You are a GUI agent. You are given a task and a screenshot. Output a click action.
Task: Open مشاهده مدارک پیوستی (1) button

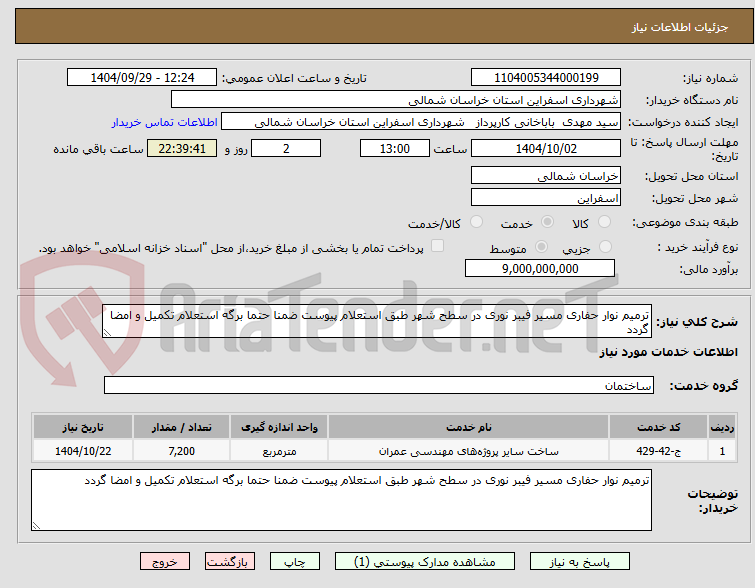(x=425, y=562)
